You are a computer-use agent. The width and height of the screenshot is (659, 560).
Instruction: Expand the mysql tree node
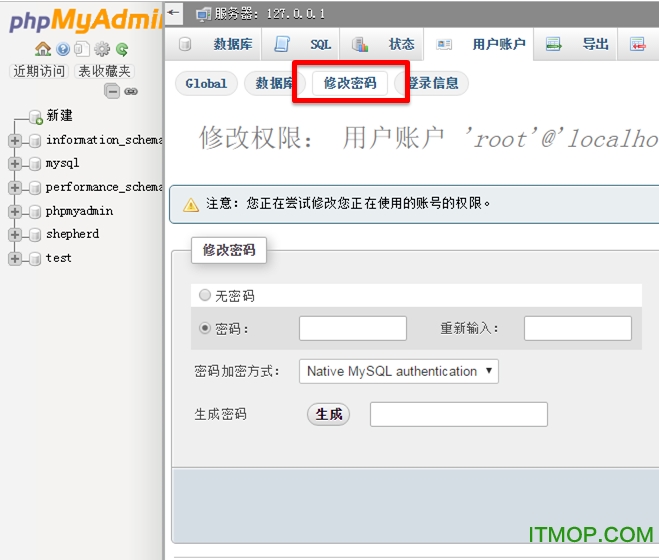tap(15, 164)
